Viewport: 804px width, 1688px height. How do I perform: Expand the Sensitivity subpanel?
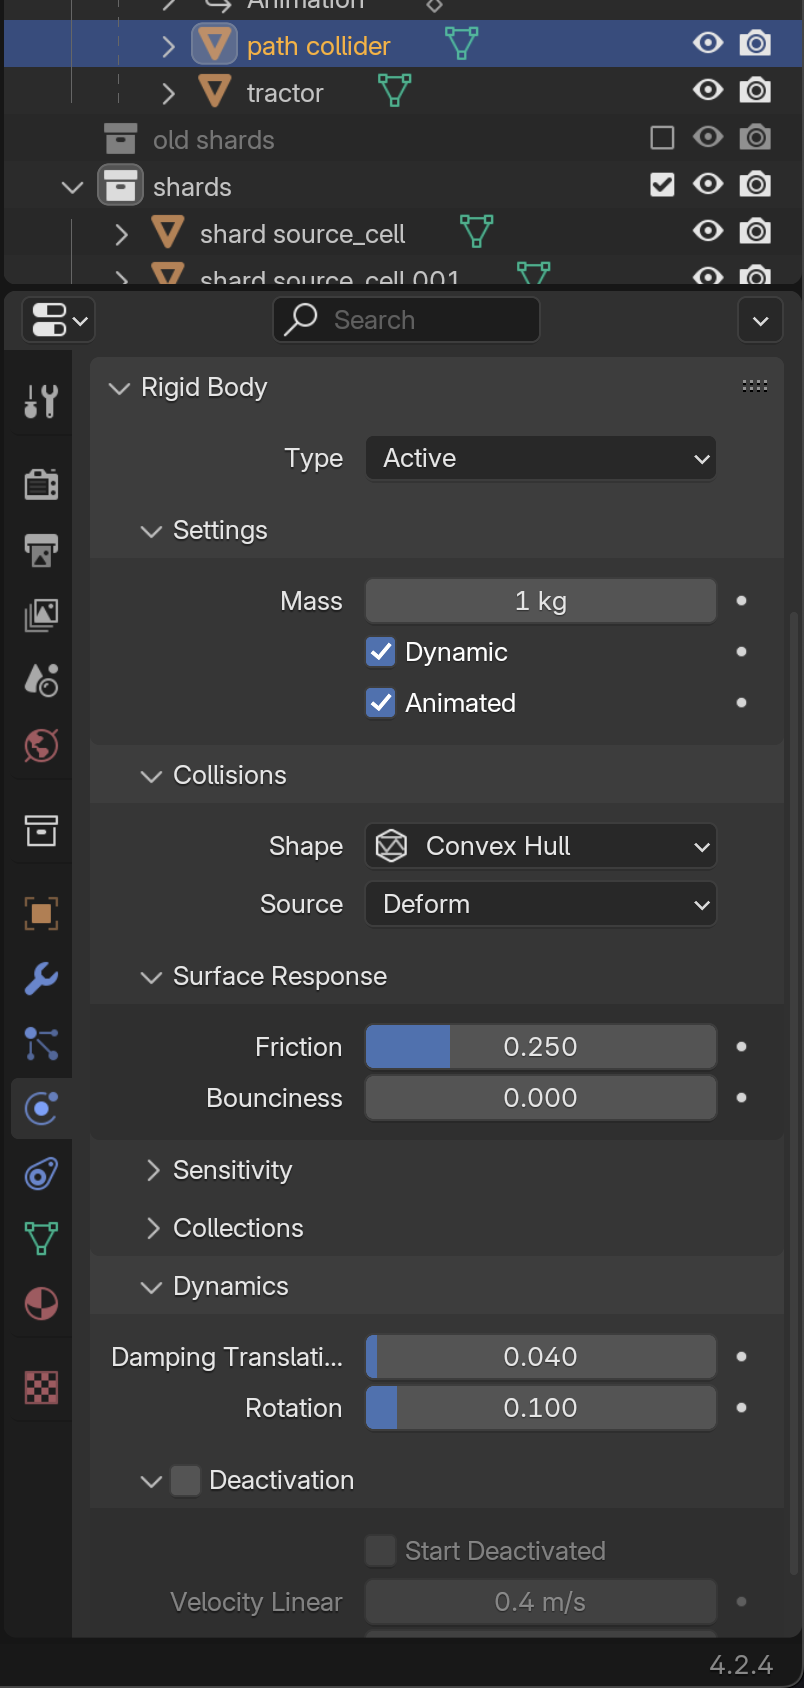152,1170
